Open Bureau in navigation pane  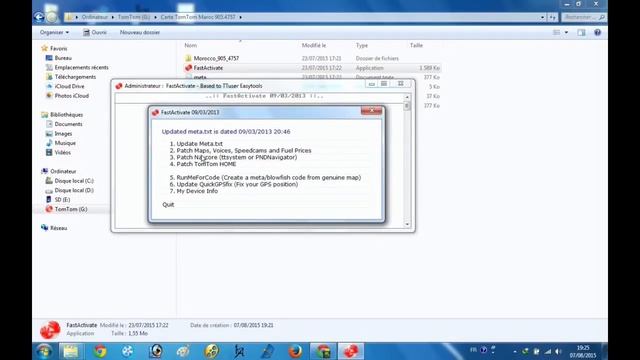pos(63,58)
